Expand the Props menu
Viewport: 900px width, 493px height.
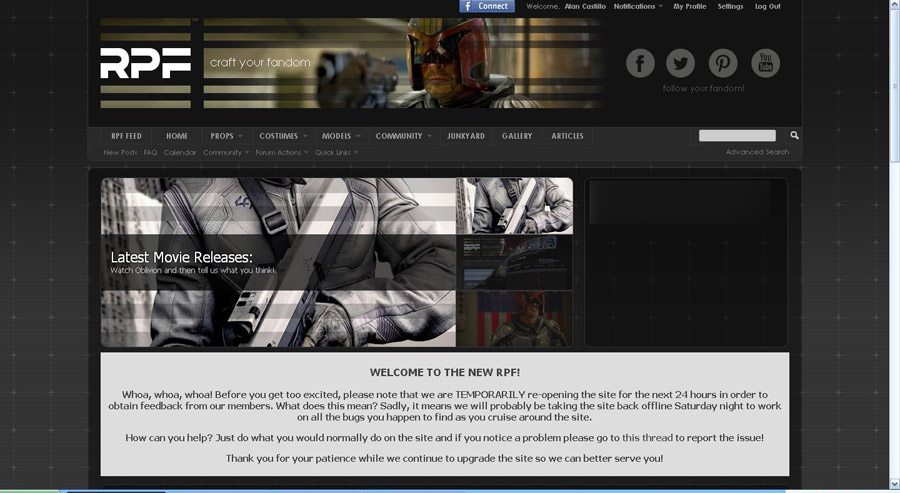coord(226,136)
